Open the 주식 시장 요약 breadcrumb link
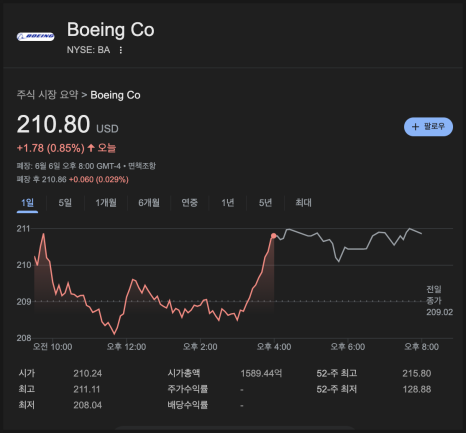Viewport: 466px width, 433px height. pos(47,95)
